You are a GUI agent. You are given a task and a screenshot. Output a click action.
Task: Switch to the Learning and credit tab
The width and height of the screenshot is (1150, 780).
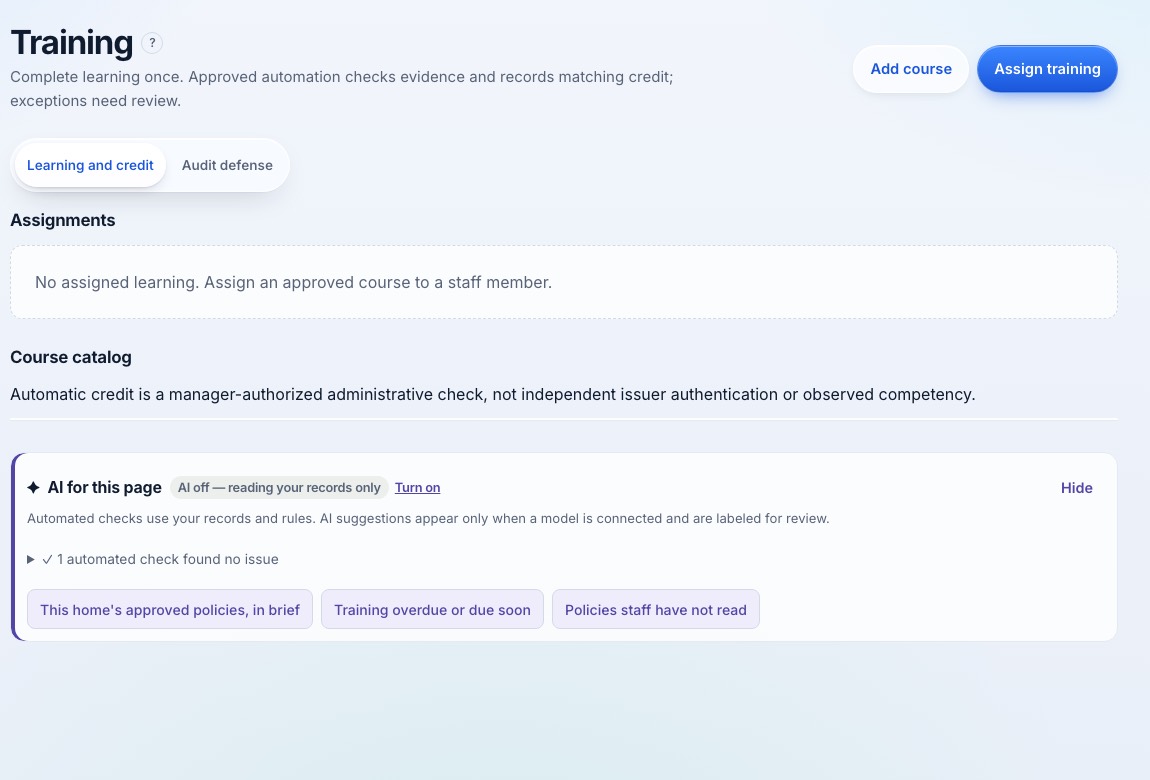90,166
